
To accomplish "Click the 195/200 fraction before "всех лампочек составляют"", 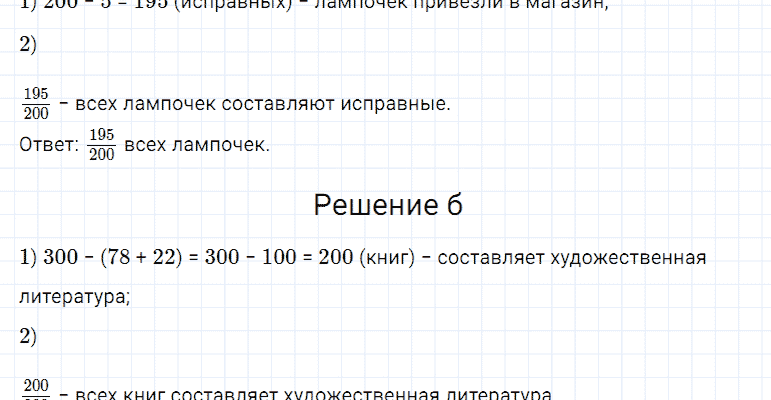I will pyautogui.click(x=35, y=103).
